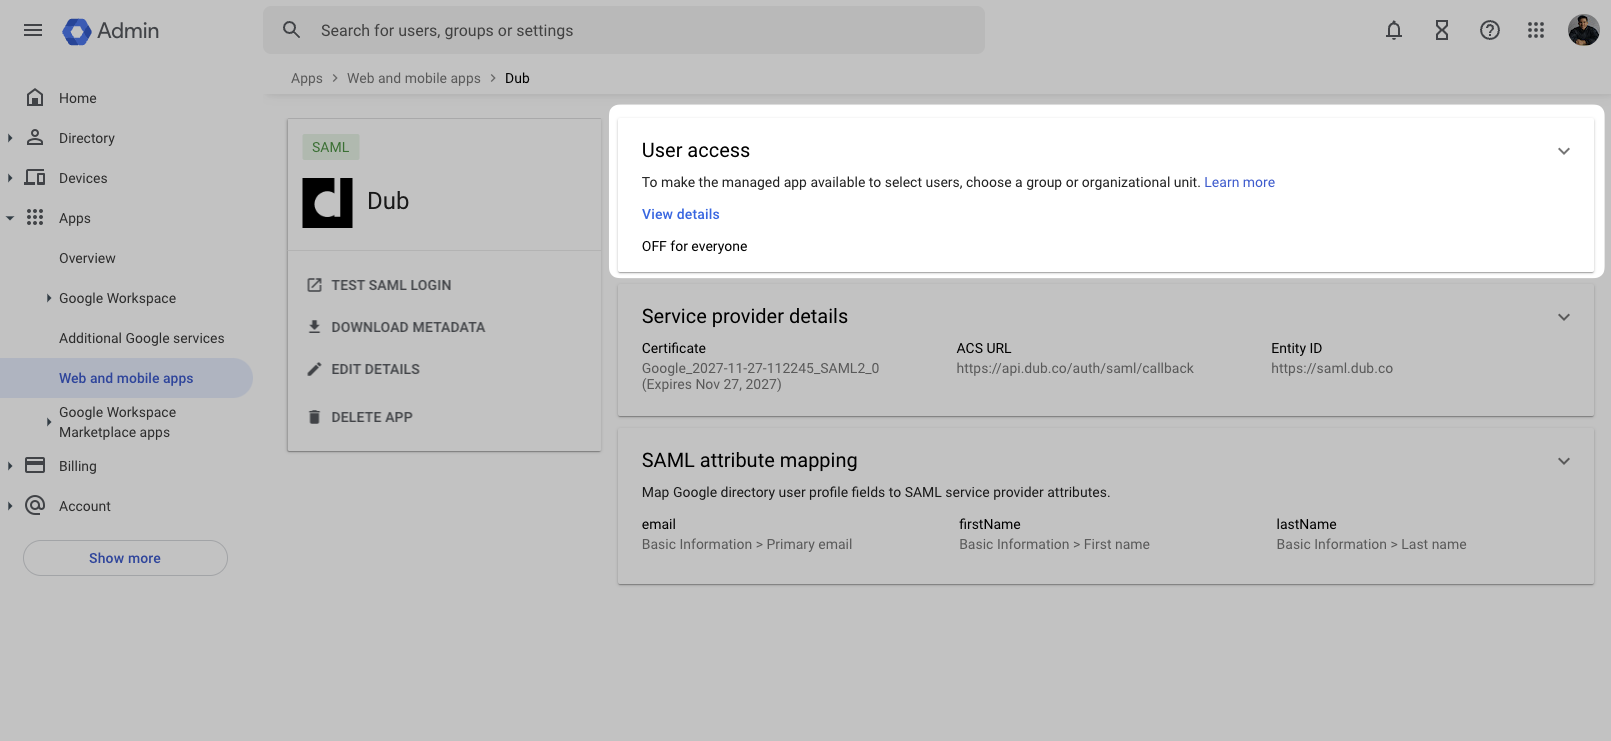This screenshot has height=741, width=1611.
Task: Expand the Devices sidebar section
Action: 10,178
